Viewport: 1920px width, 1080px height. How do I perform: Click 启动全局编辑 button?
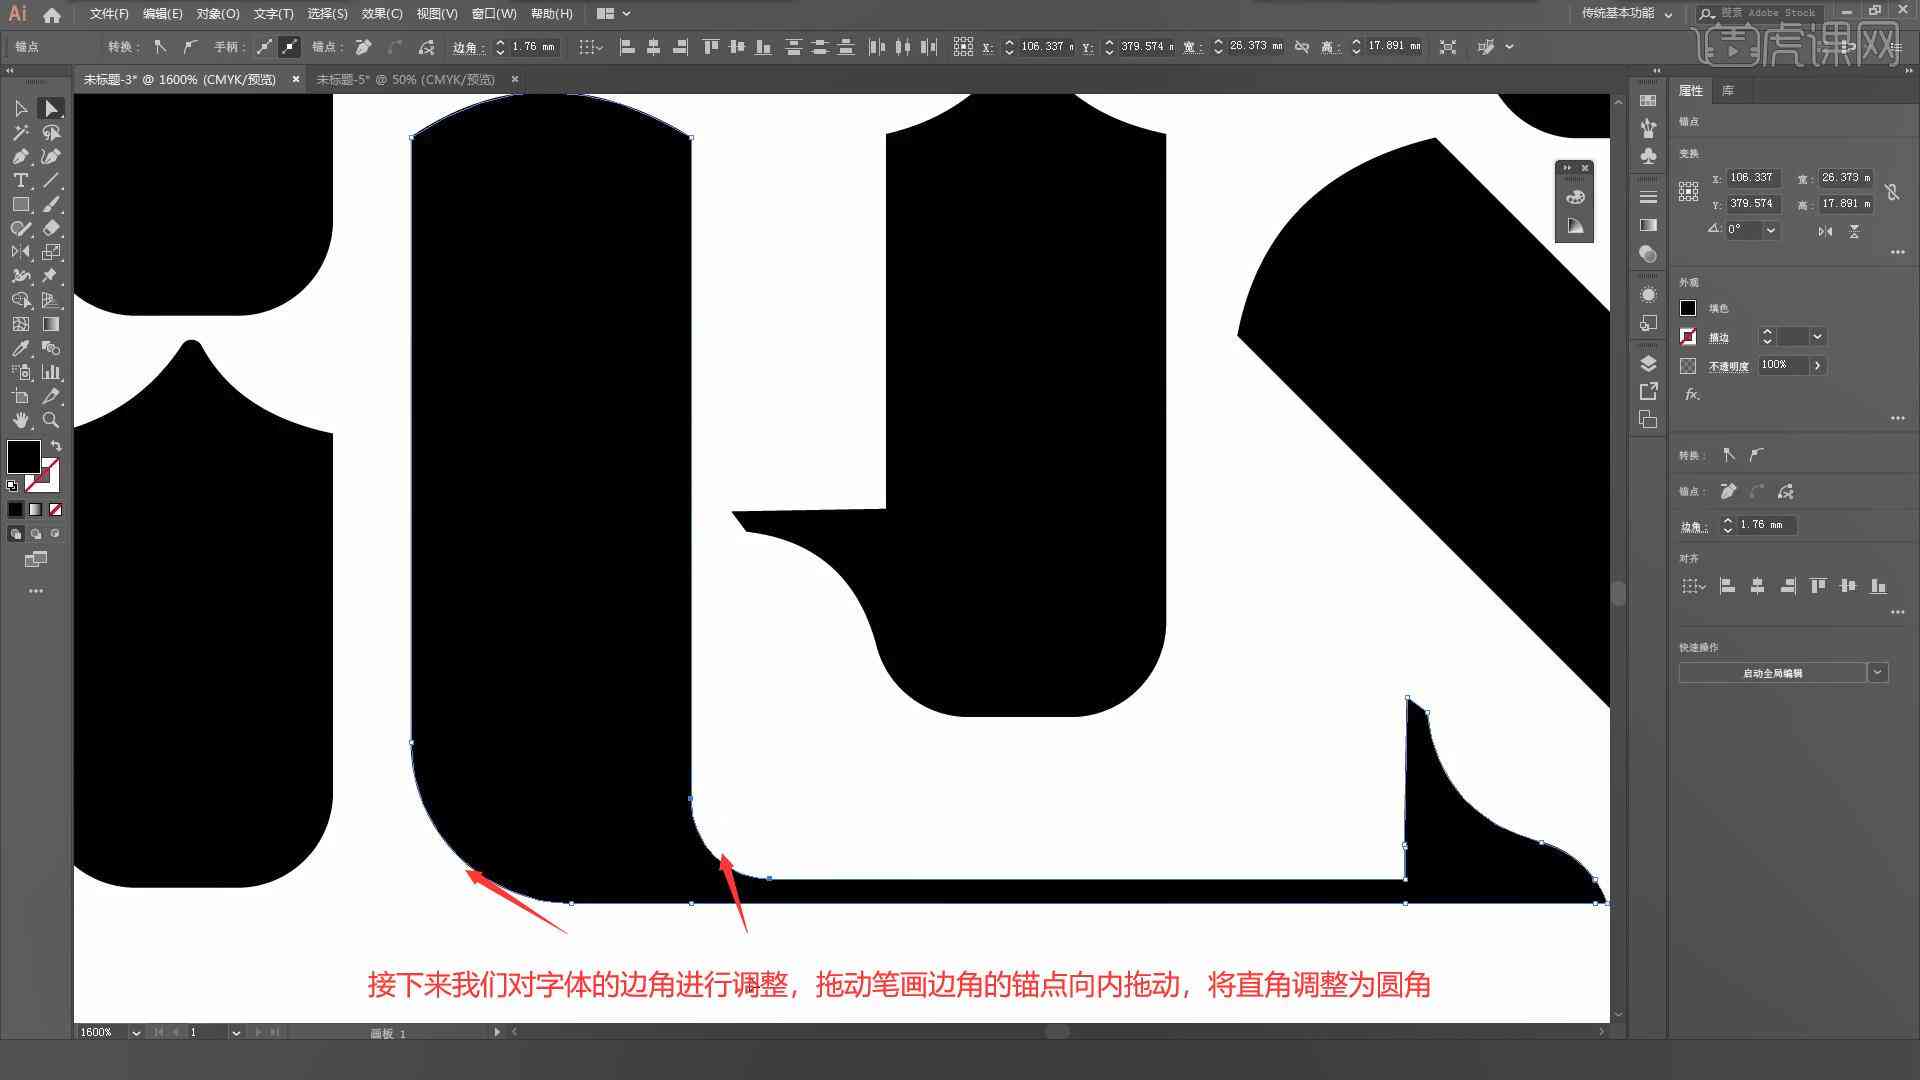(x=1771, y=673)
